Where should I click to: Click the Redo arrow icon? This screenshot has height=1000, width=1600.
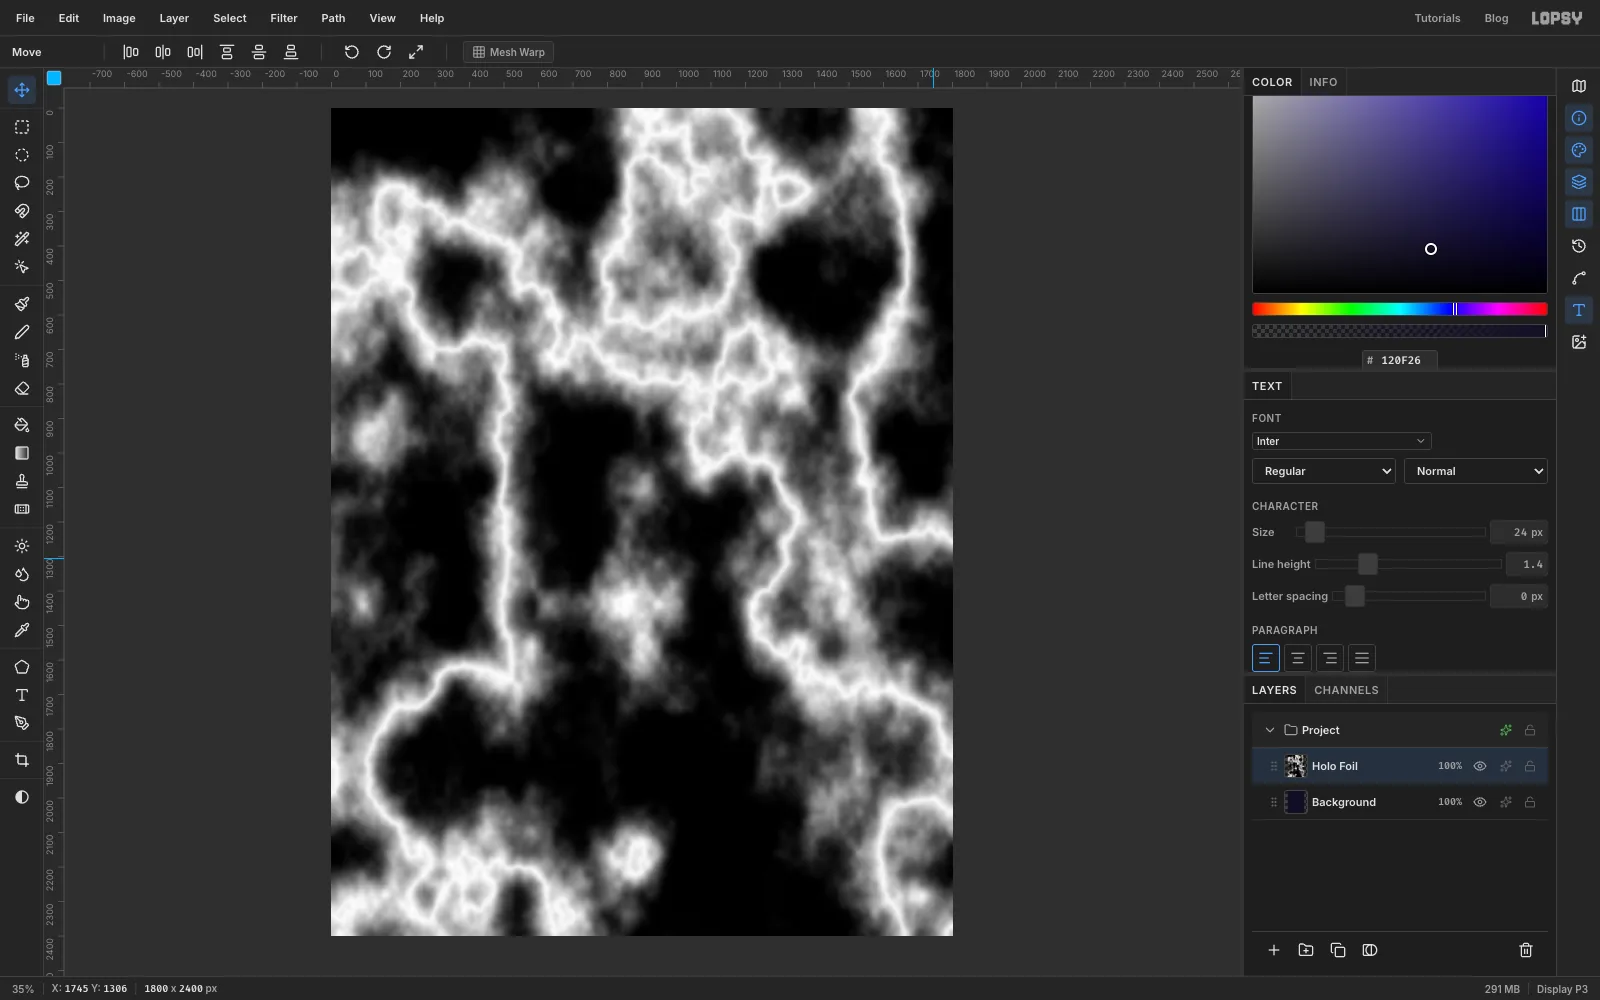point(384,52)
